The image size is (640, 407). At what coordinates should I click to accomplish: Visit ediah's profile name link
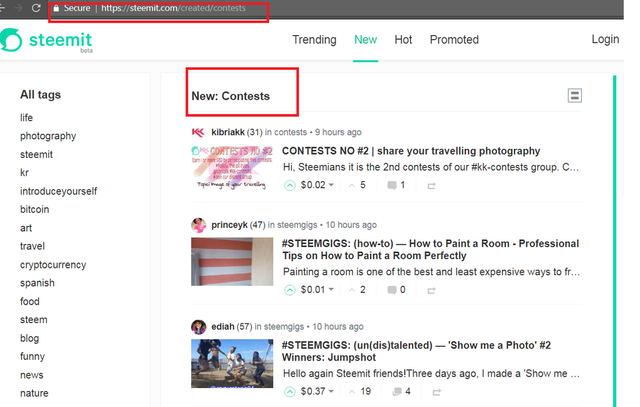pos(222,327)
